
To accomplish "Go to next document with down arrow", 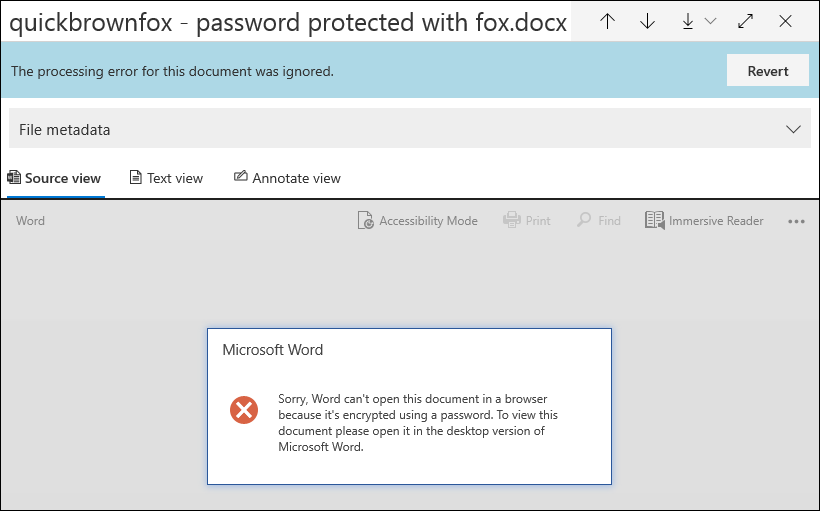I will click(x=647, y=21).
